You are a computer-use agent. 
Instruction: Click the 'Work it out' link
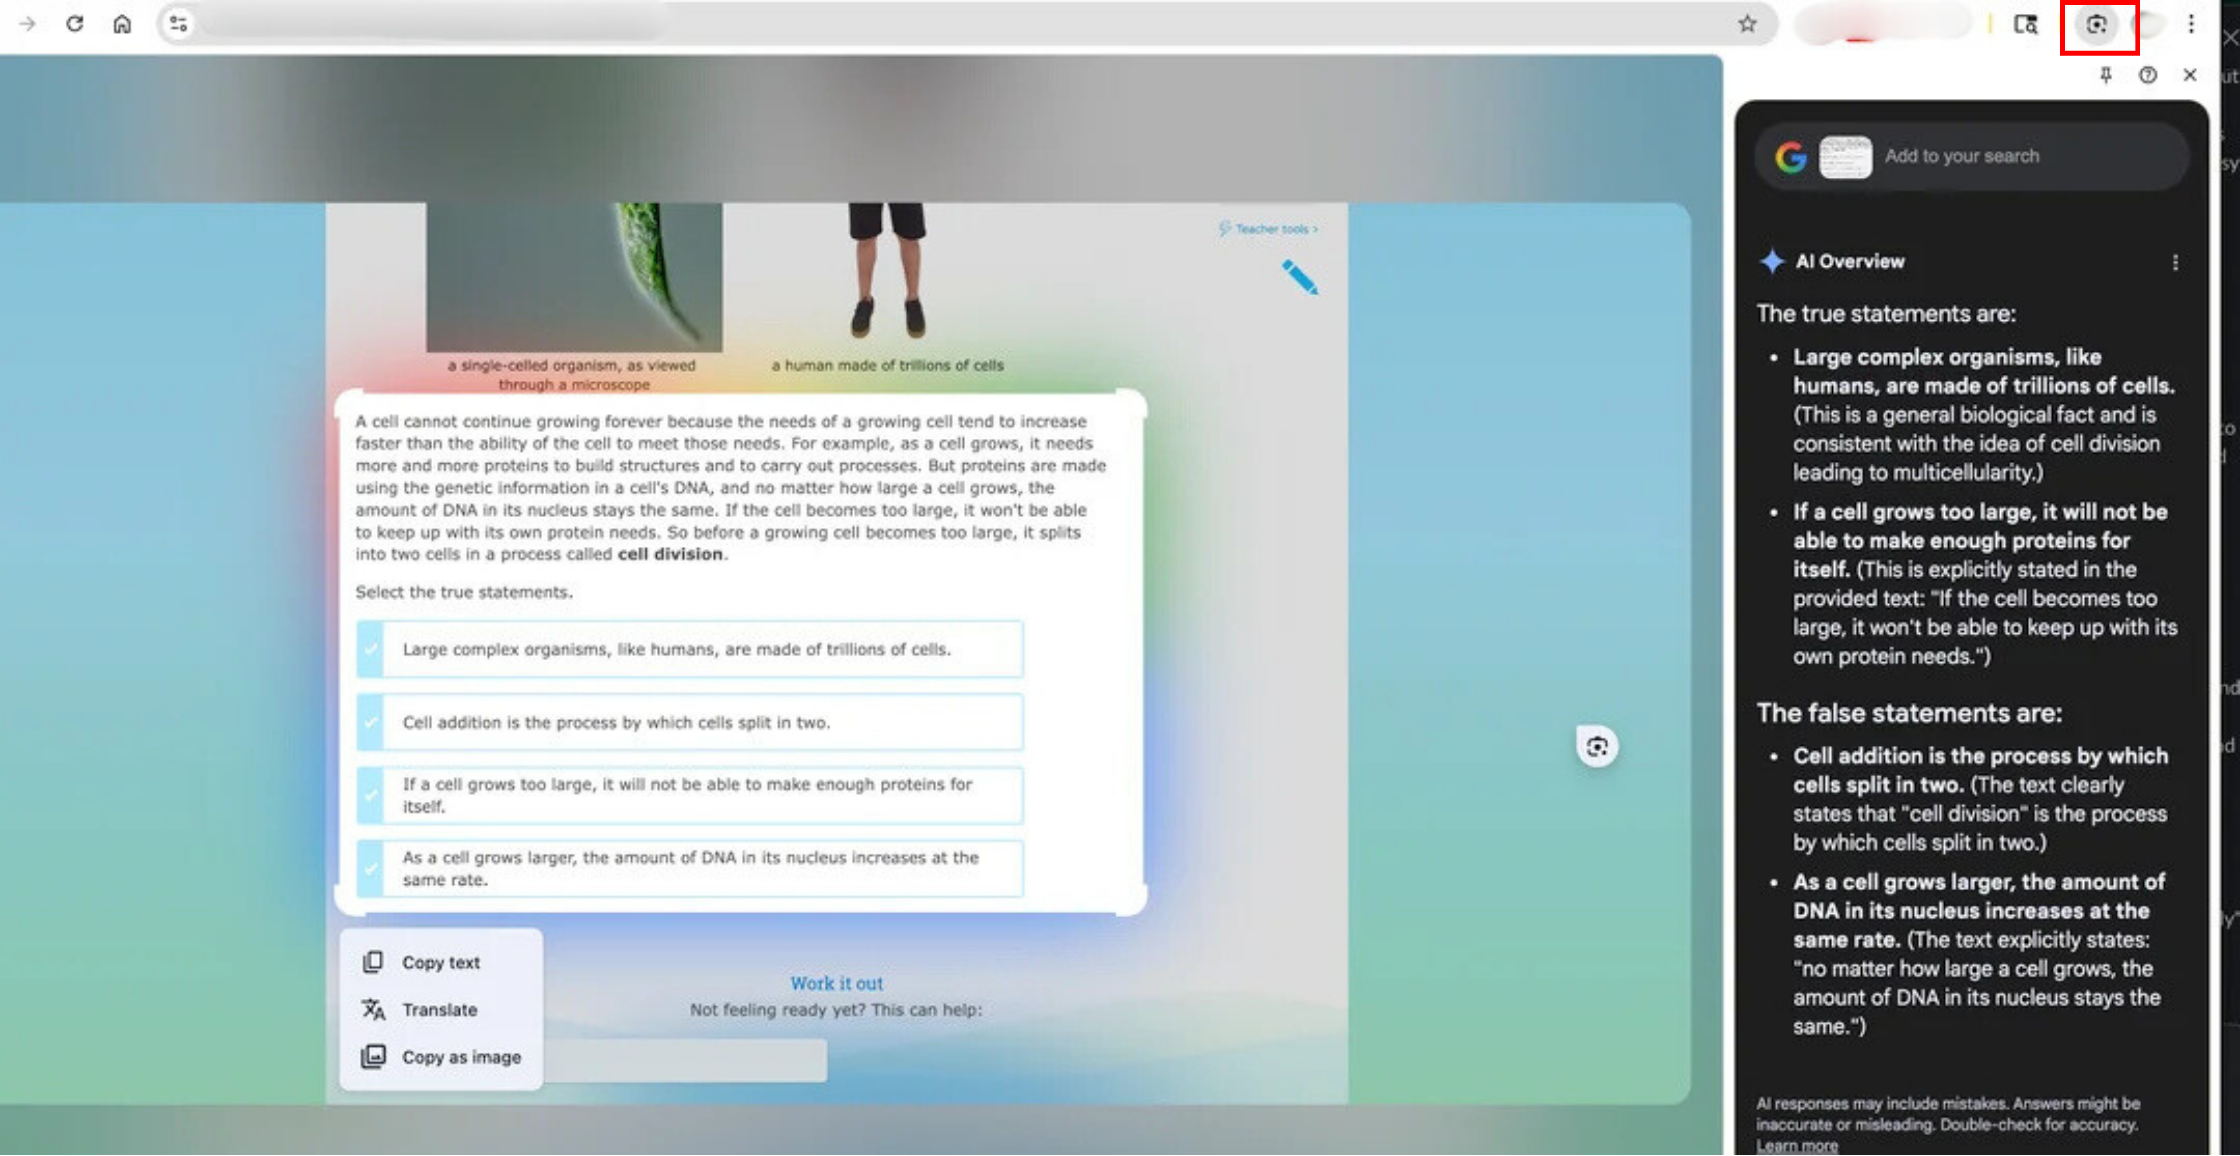click(x=836, y=983)
